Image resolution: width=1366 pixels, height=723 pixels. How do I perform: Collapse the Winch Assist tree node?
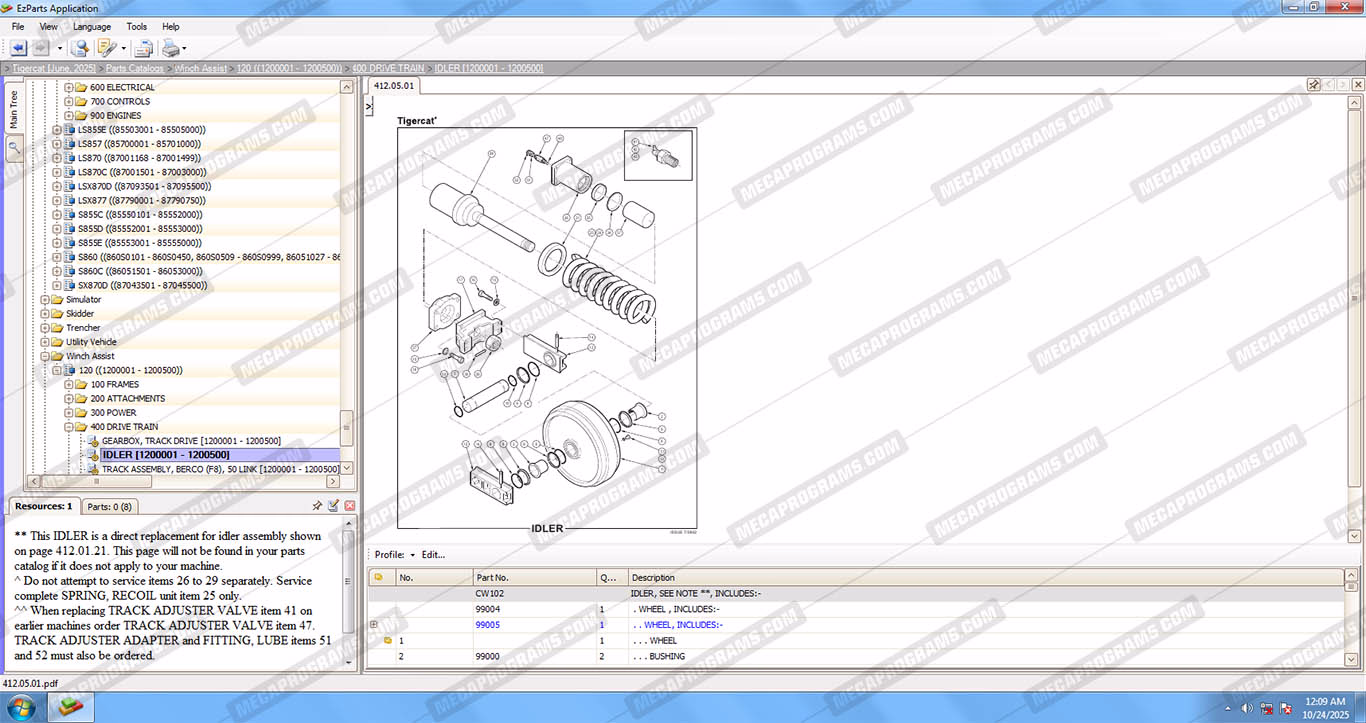click(45, 356)
